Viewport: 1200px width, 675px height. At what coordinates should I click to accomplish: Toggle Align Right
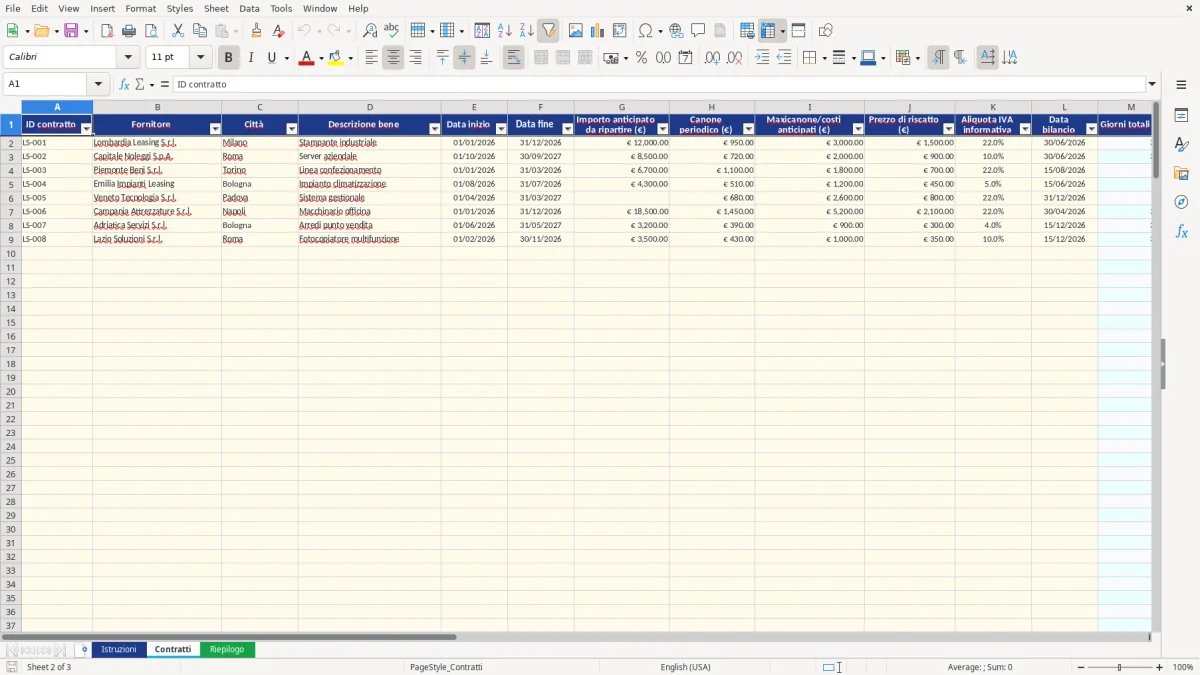click(415, 58)
